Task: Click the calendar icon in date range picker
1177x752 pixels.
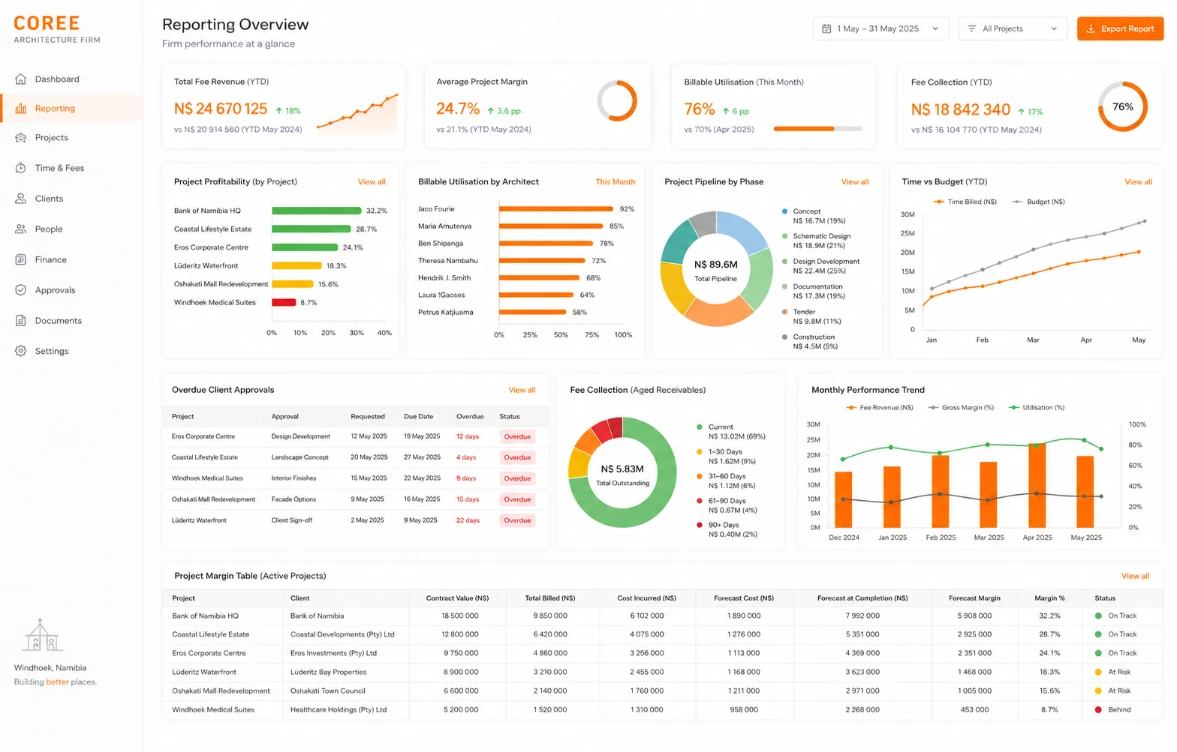Action: point(826,29)
